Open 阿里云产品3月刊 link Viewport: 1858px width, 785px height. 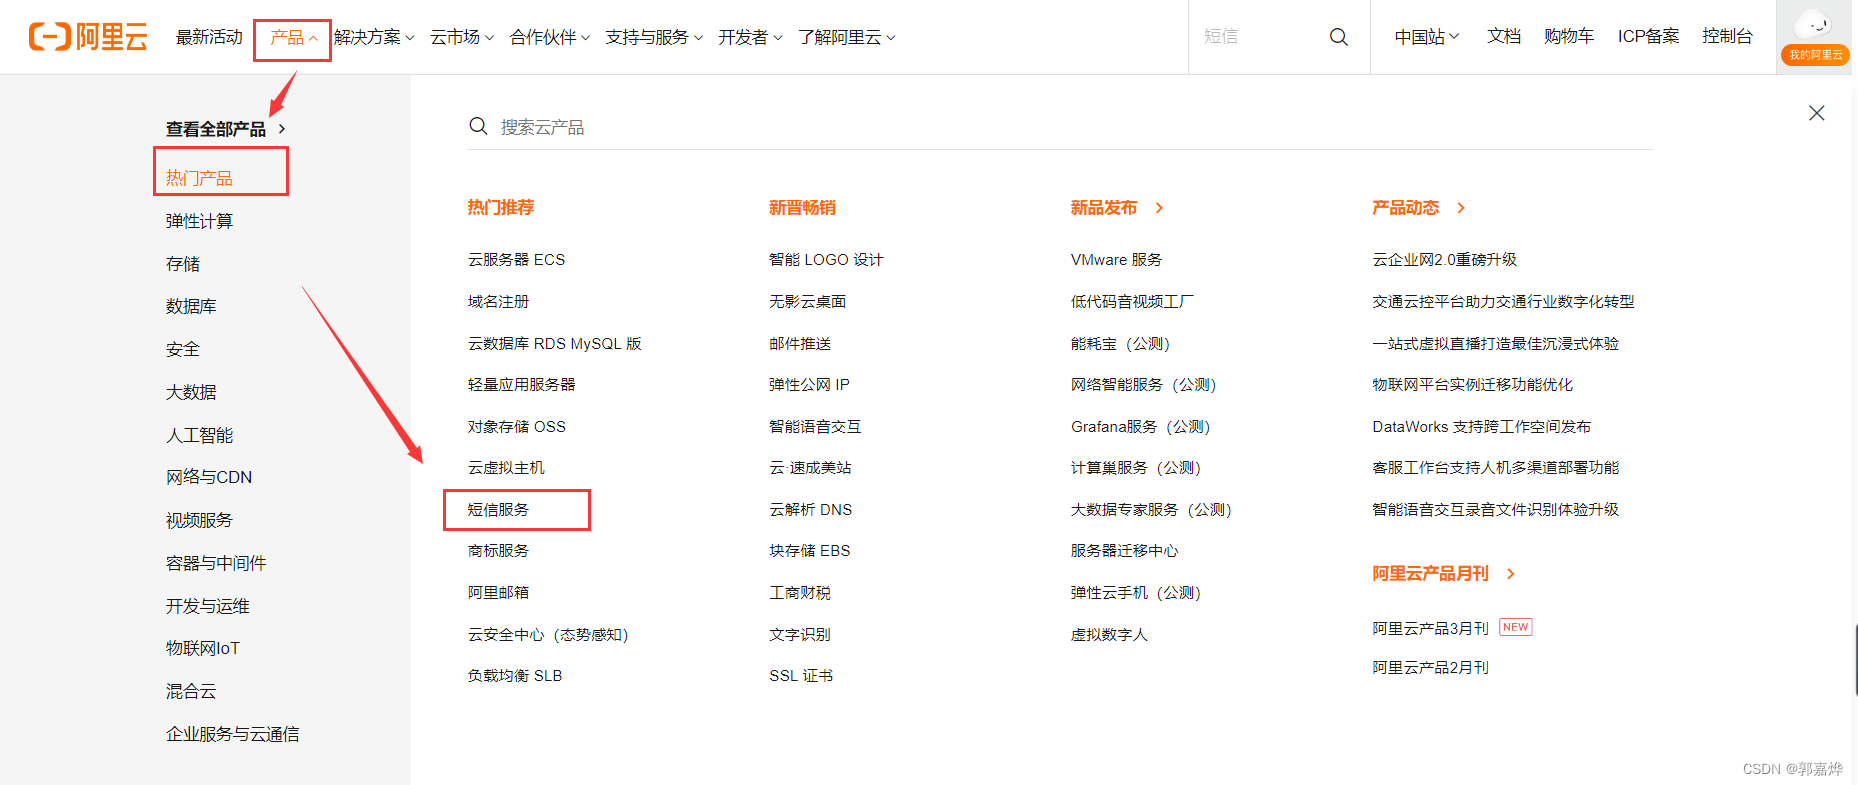1431,628
